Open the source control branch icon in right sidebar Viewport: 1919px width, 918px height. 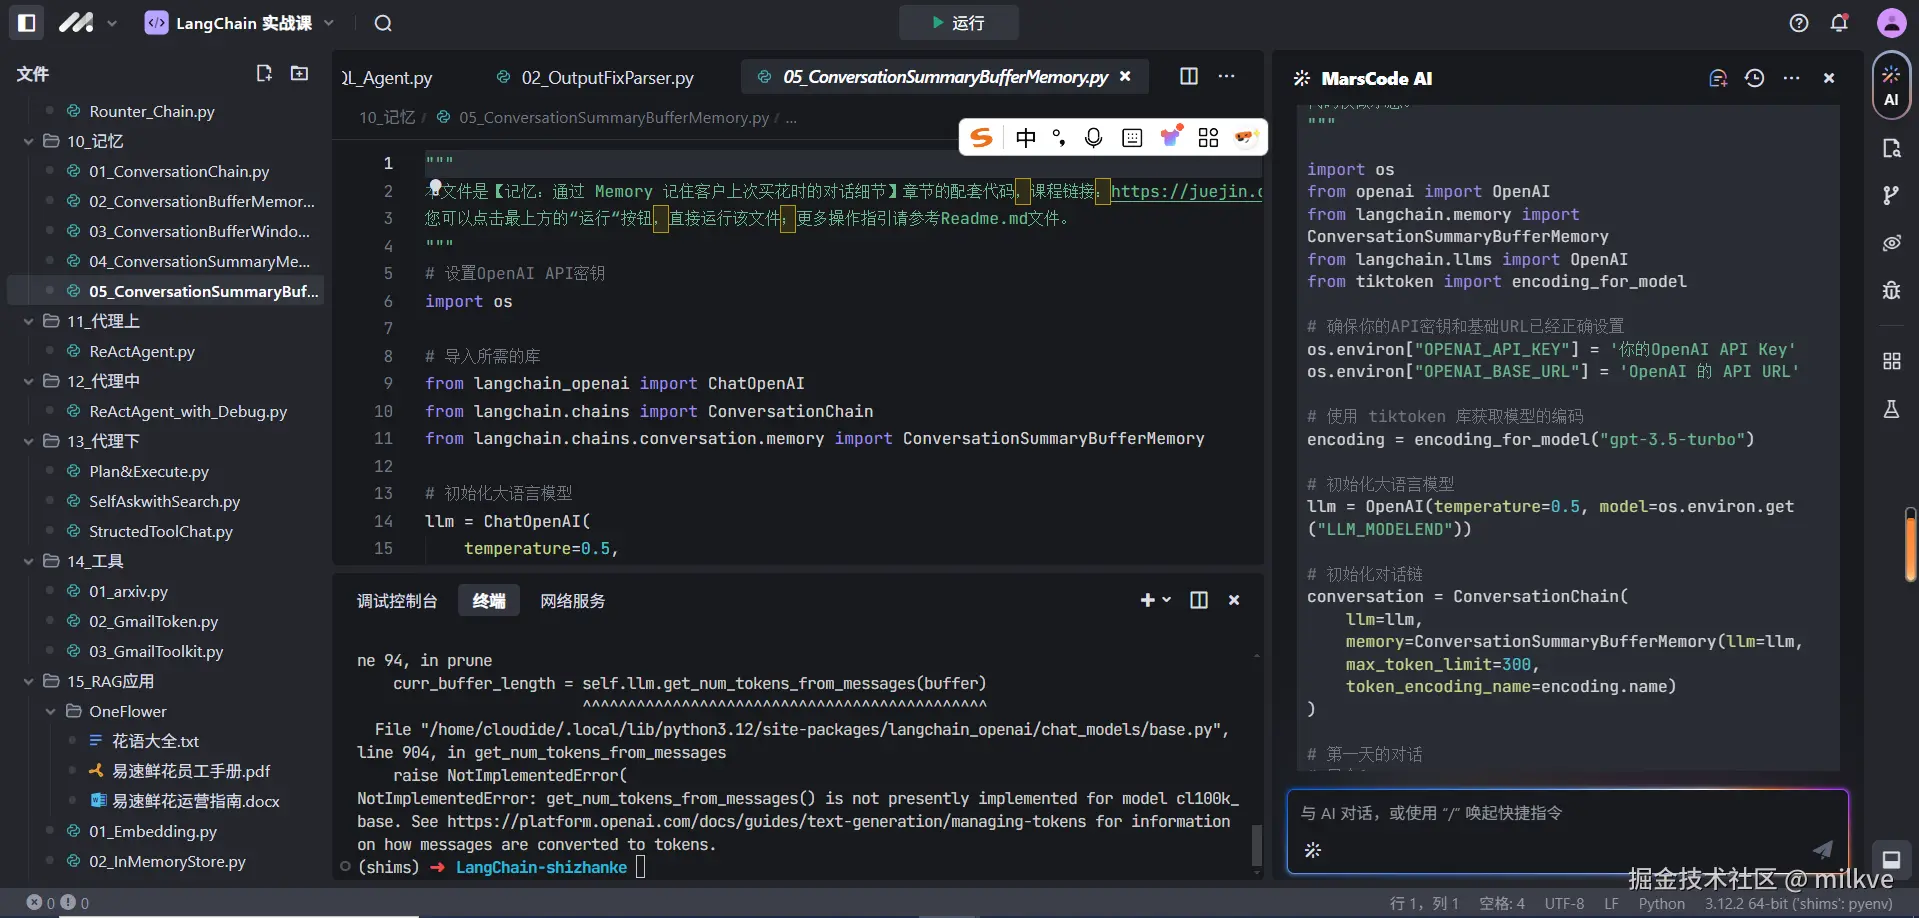1891,196
